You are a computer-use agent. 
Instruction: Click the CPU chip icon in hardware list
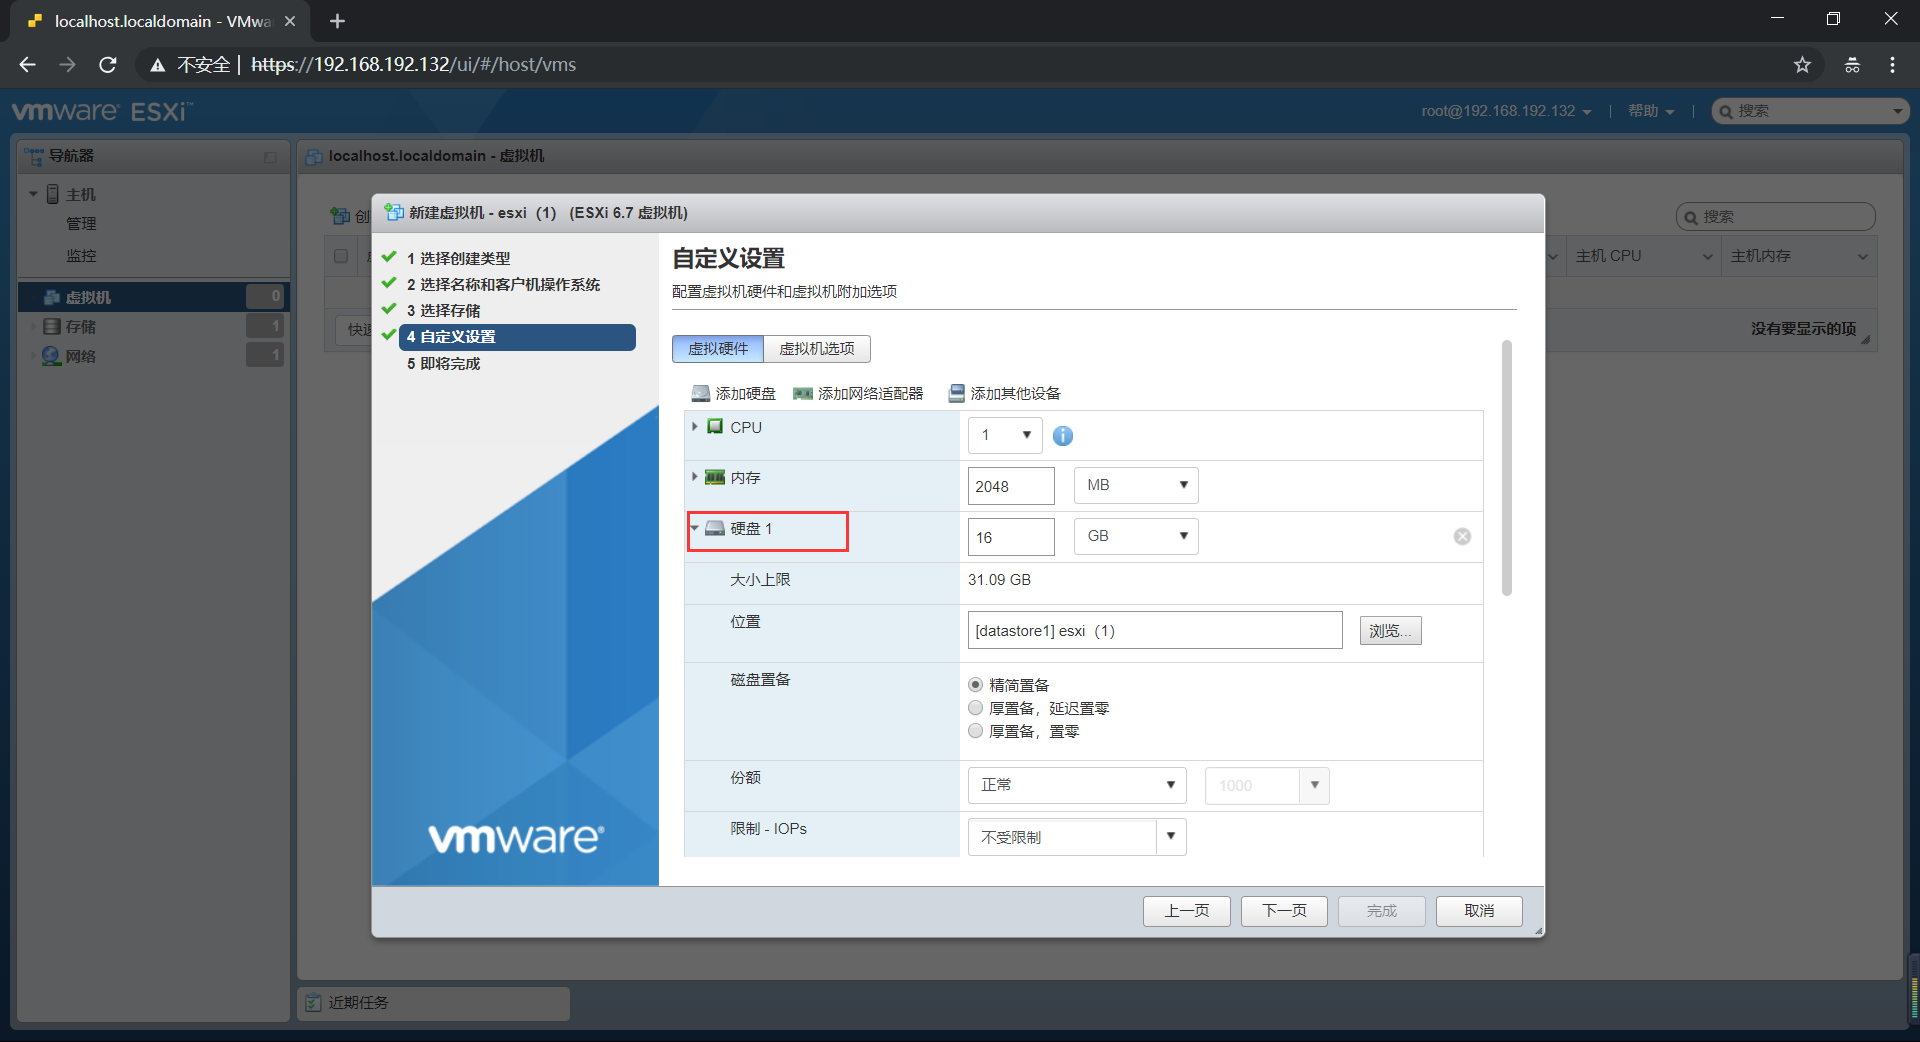[x=715, y=427]
